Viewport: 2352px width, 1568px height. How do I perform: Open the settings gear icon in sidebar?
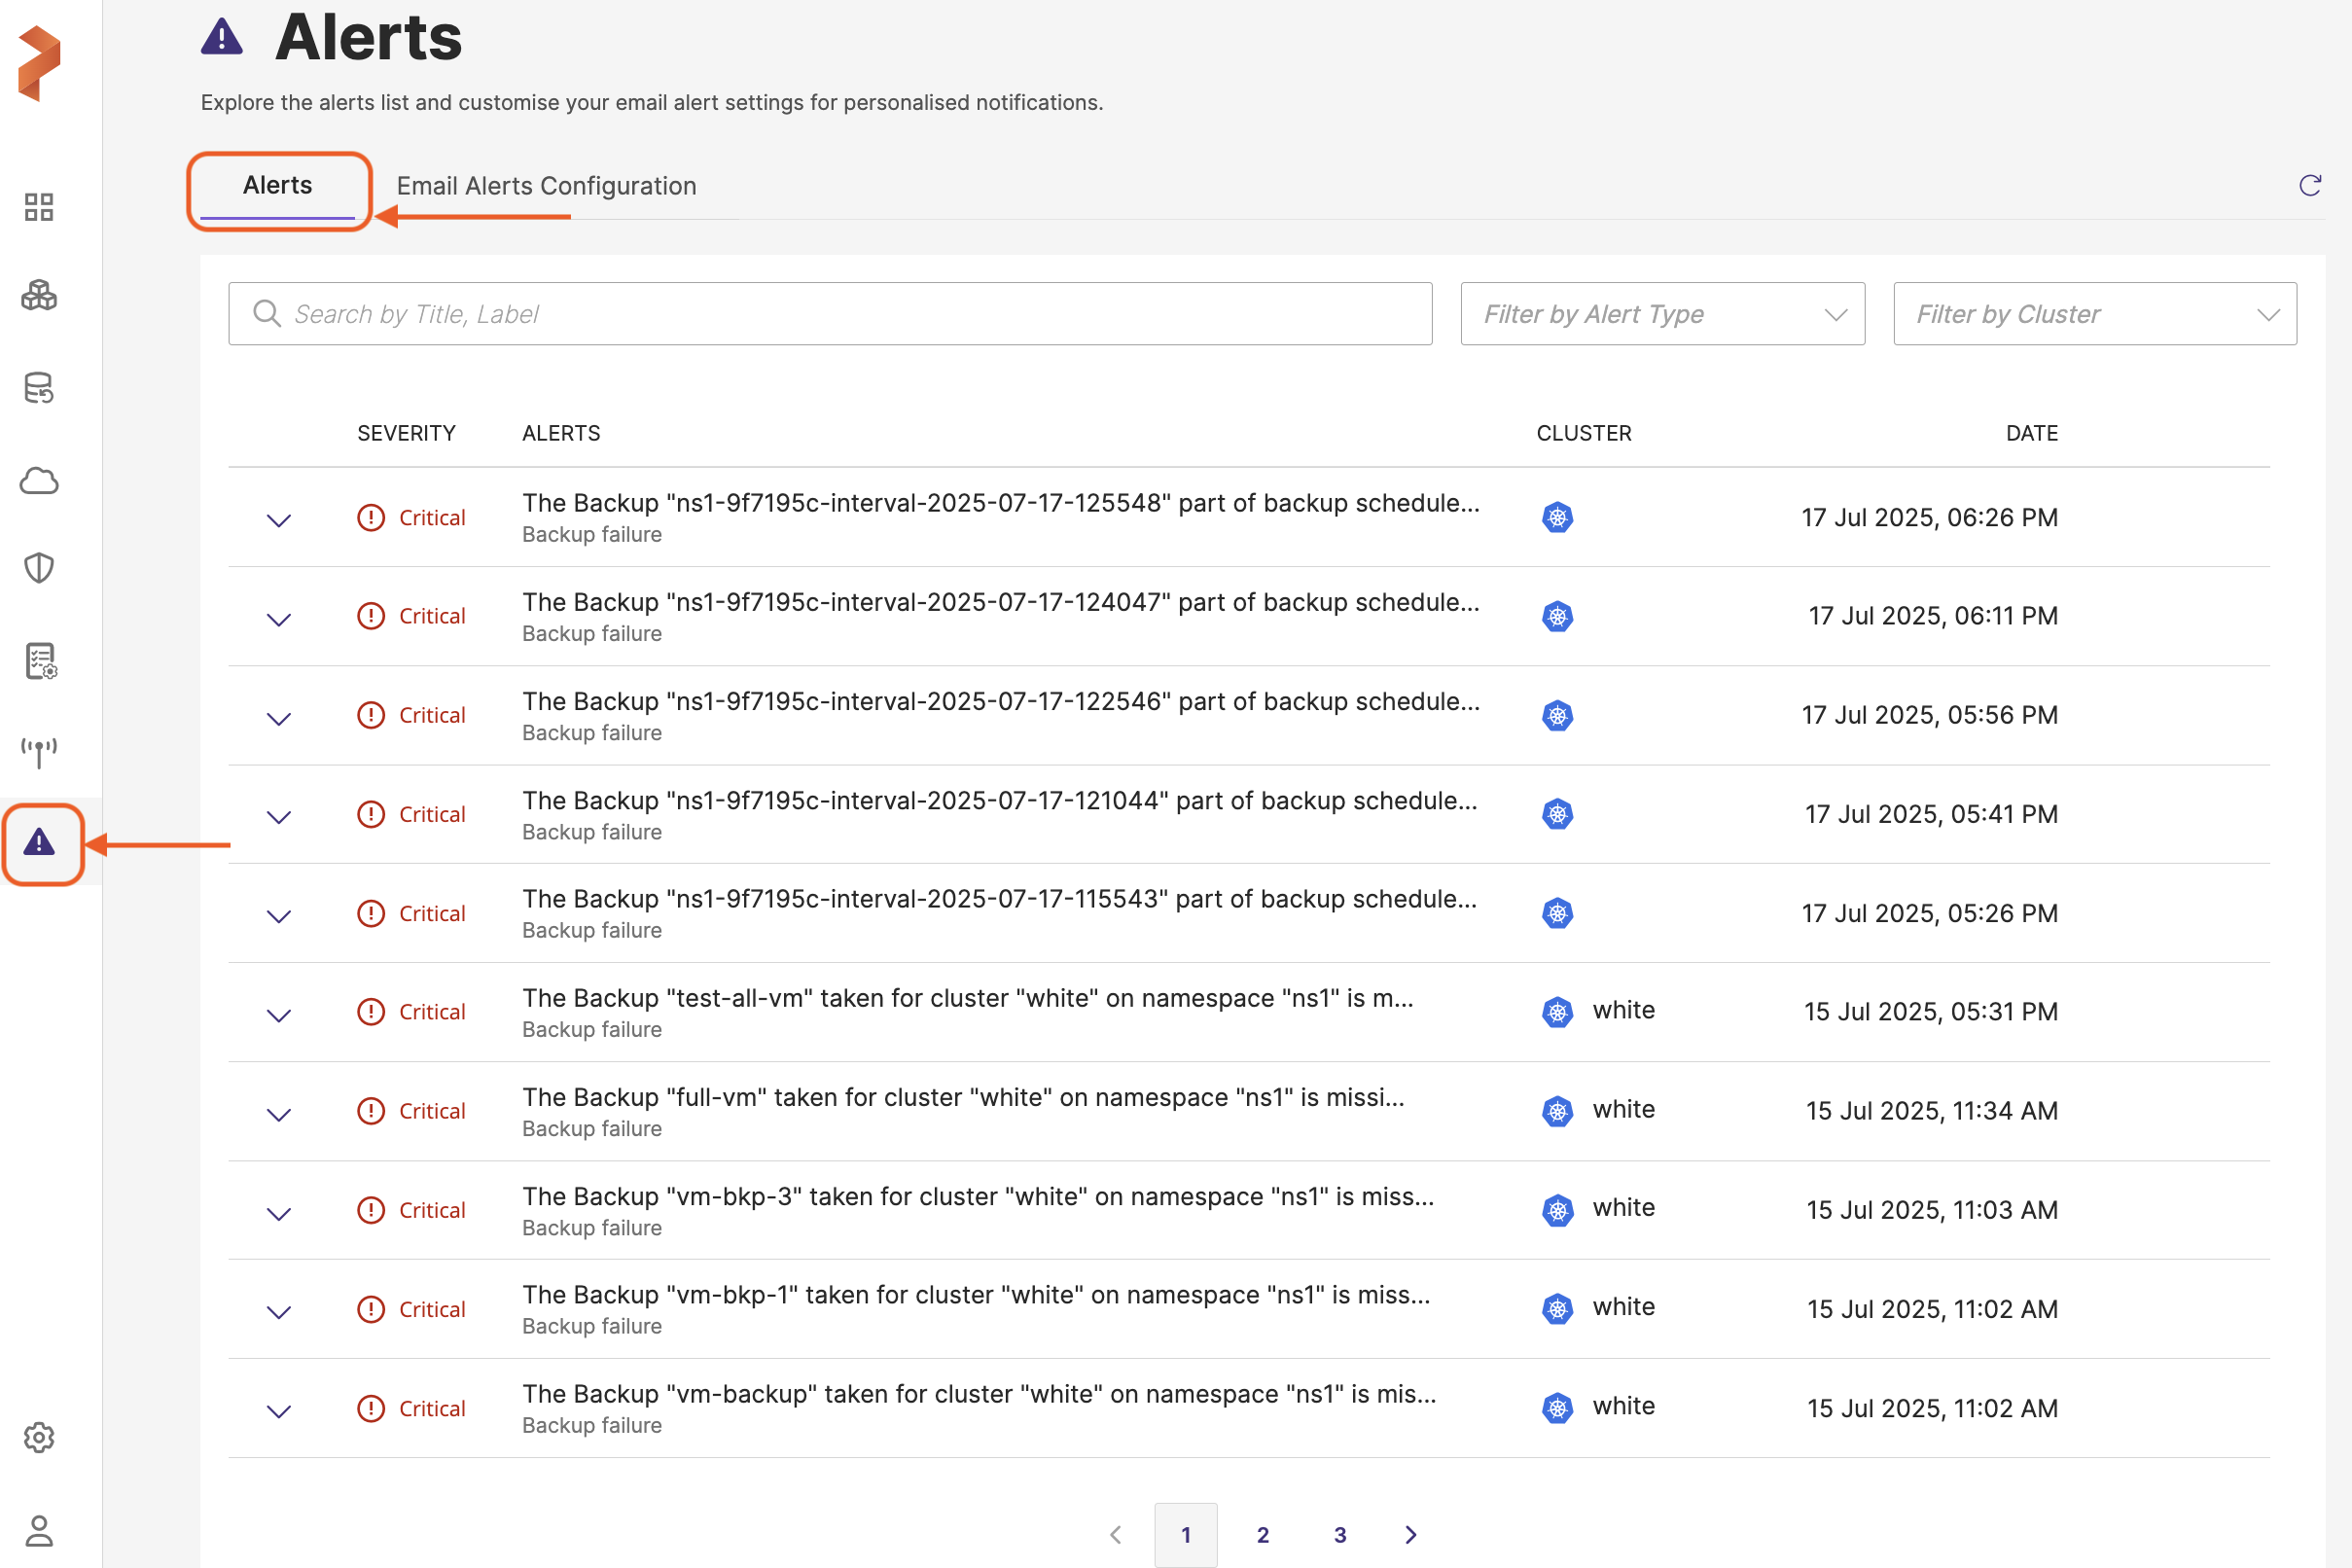tap(39, 1438)
